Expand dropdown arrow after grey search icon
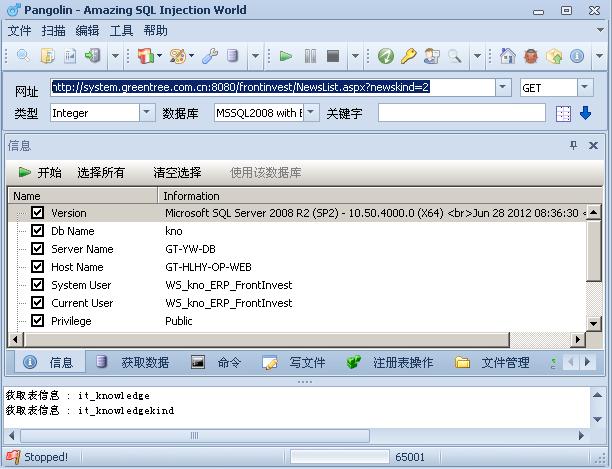This screenshot has height=469, width=612. [477, 56]
